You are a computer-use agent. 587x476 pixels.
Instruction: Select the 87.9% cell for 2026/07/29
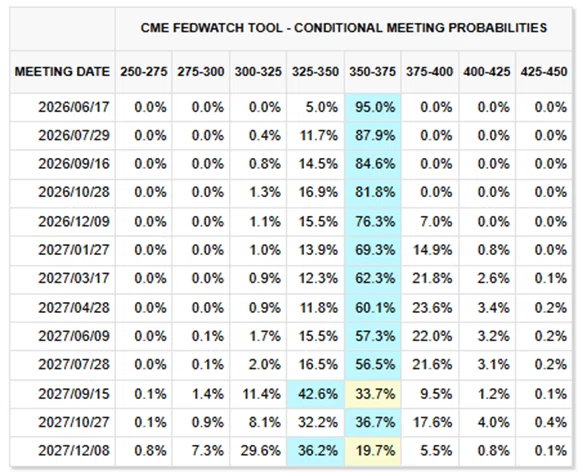pyautogui.click(x=373, y=135)
